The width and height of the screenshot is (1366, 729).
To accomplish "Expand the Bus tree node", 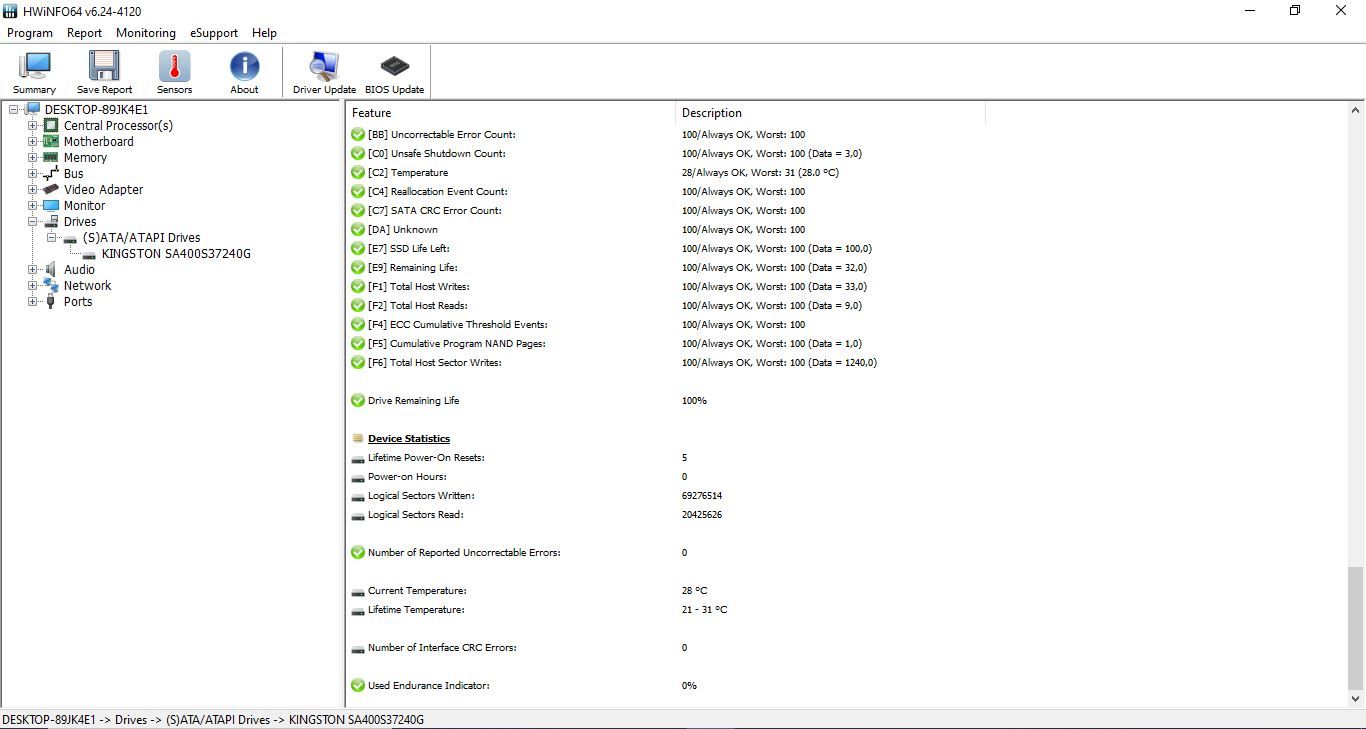I will point(33,173).
